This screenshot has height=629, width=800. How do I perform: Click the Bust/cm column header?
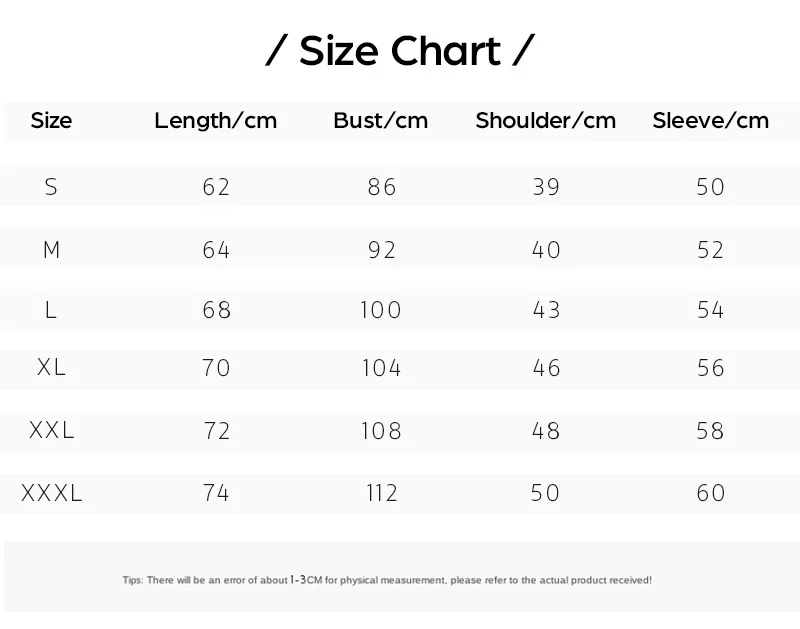coord(381,121)
